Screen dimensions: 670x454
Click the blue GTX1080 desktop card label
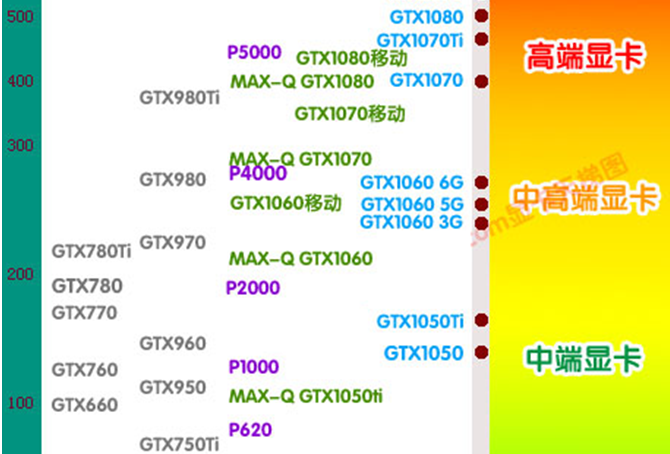(426, 18)
